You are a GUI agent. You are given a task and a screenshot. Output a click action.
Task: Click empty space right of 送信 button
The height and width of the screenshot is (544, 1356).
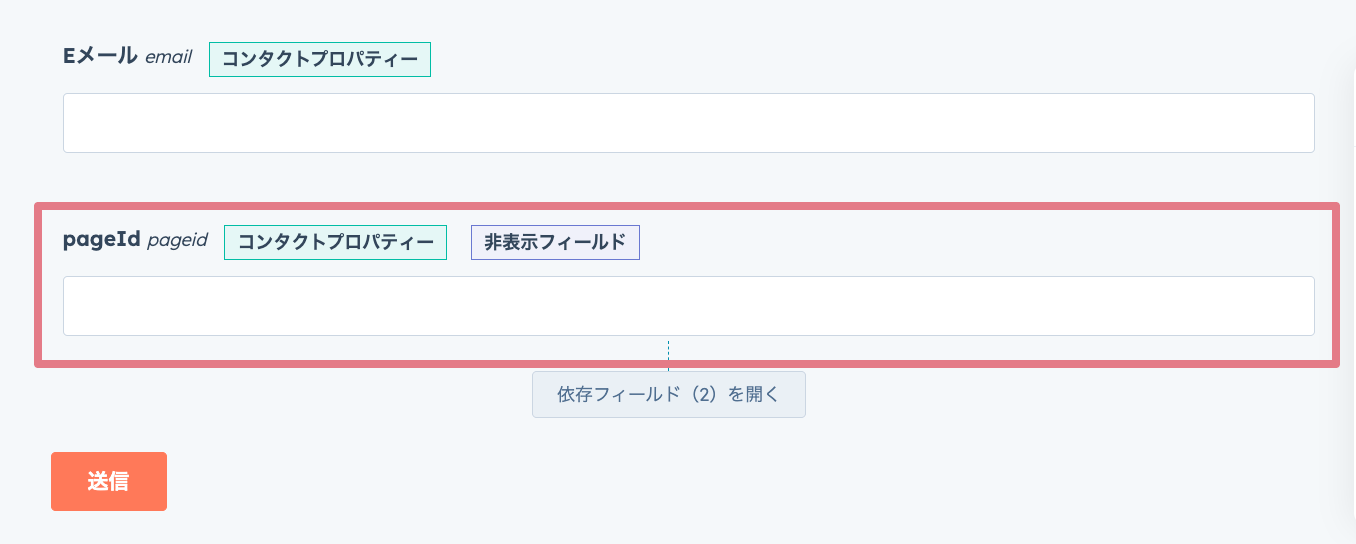[700, 481]
